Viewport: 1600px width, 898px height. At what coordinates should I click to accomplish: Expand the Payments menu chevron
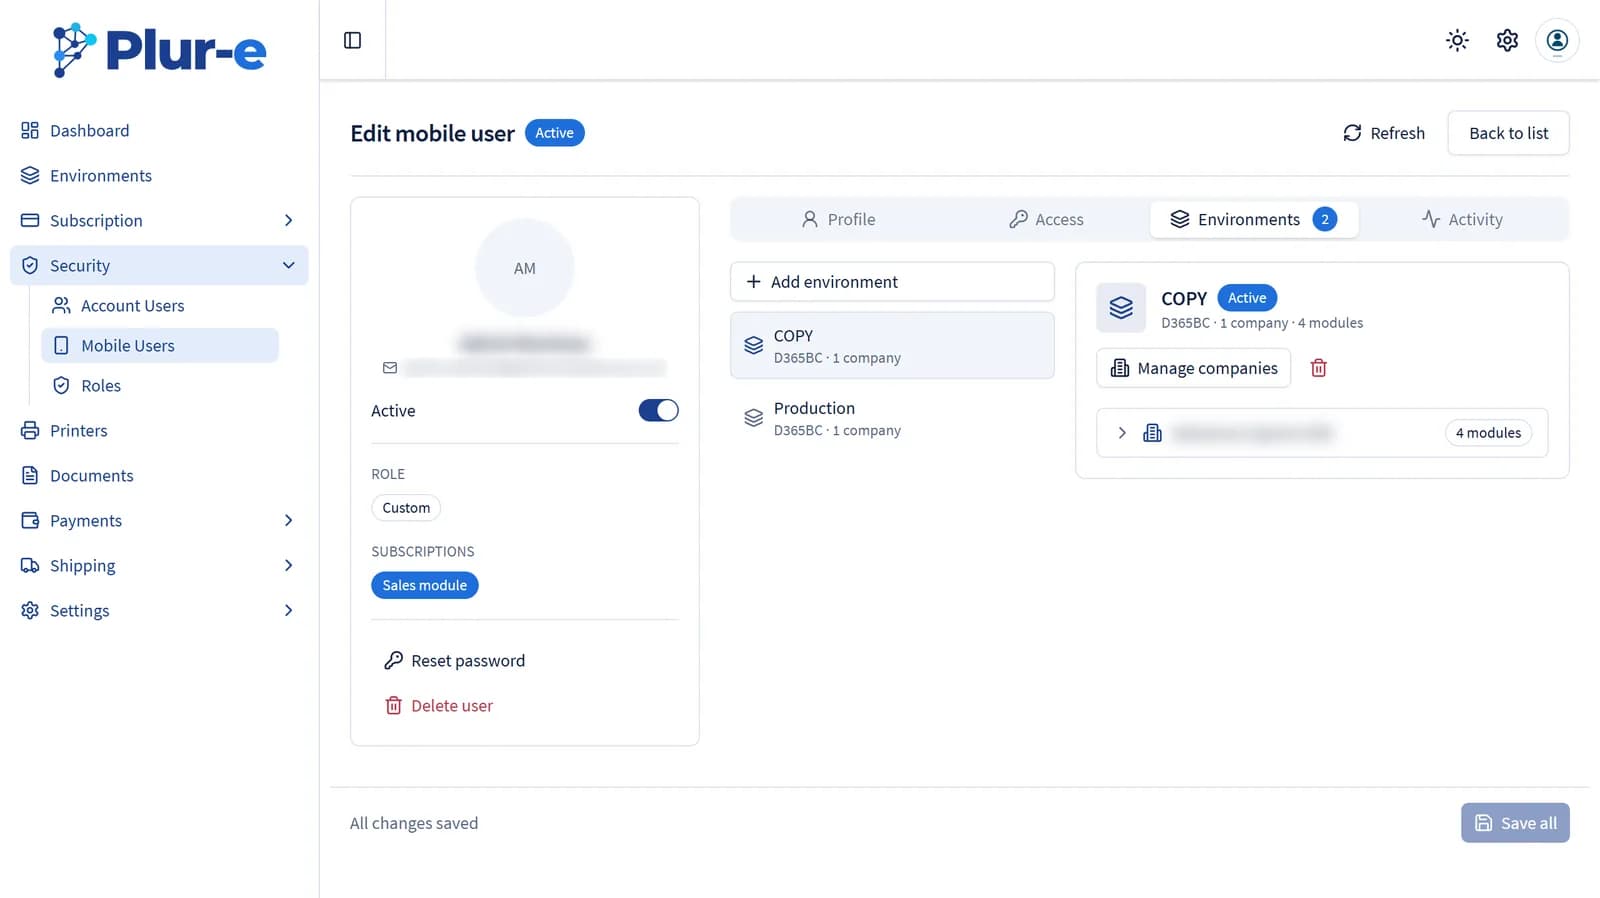[x=288, y=520]
